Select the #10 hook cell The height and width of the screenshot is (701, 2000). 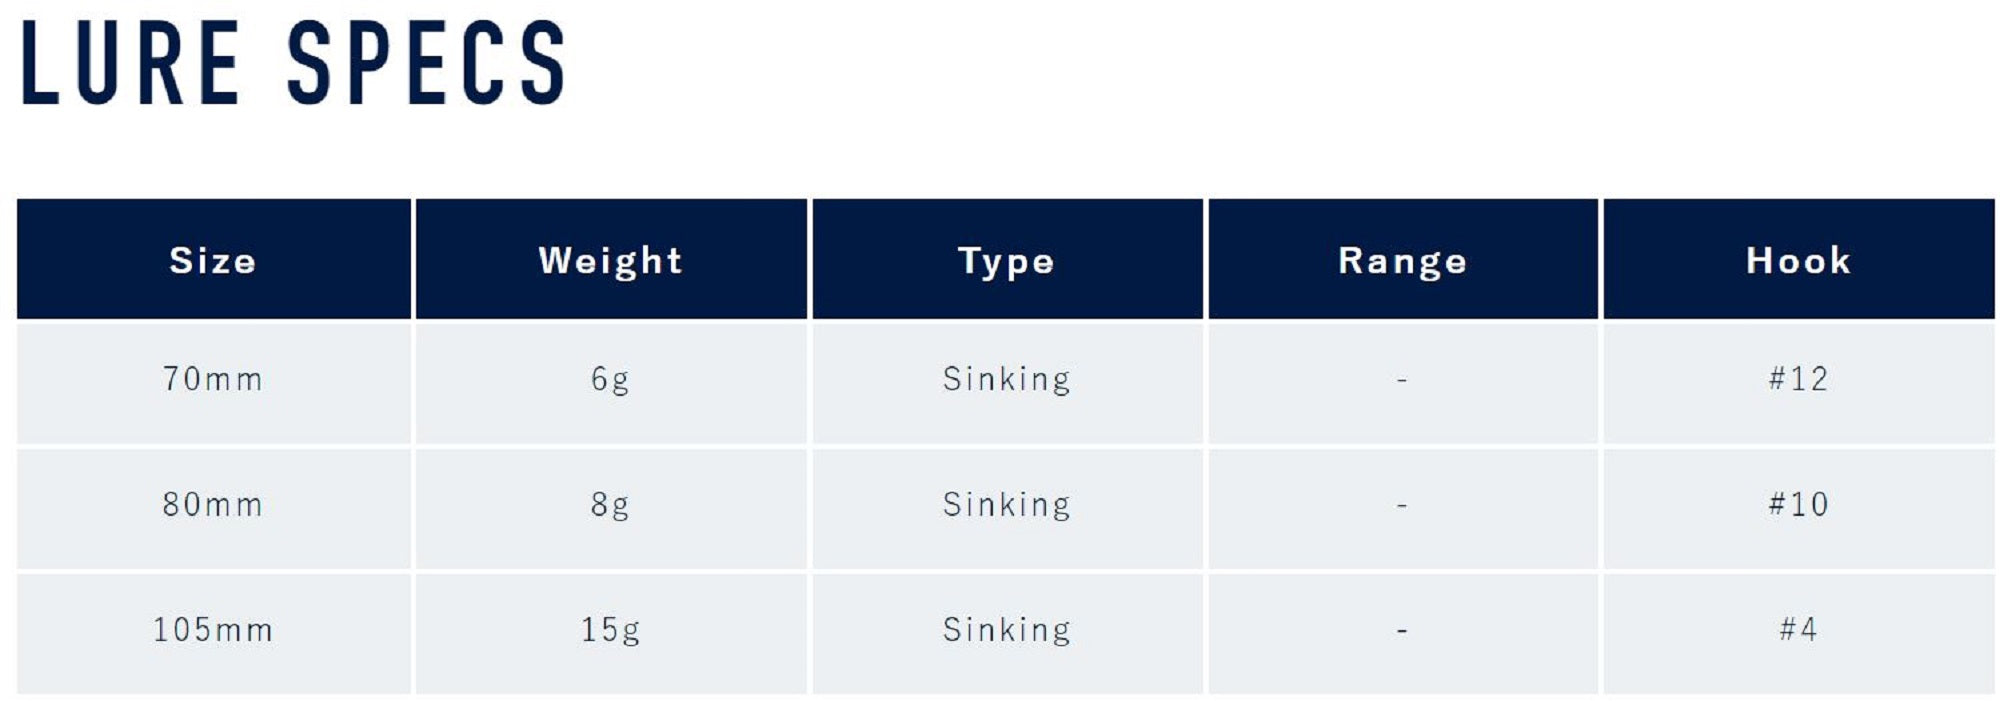1798,504
